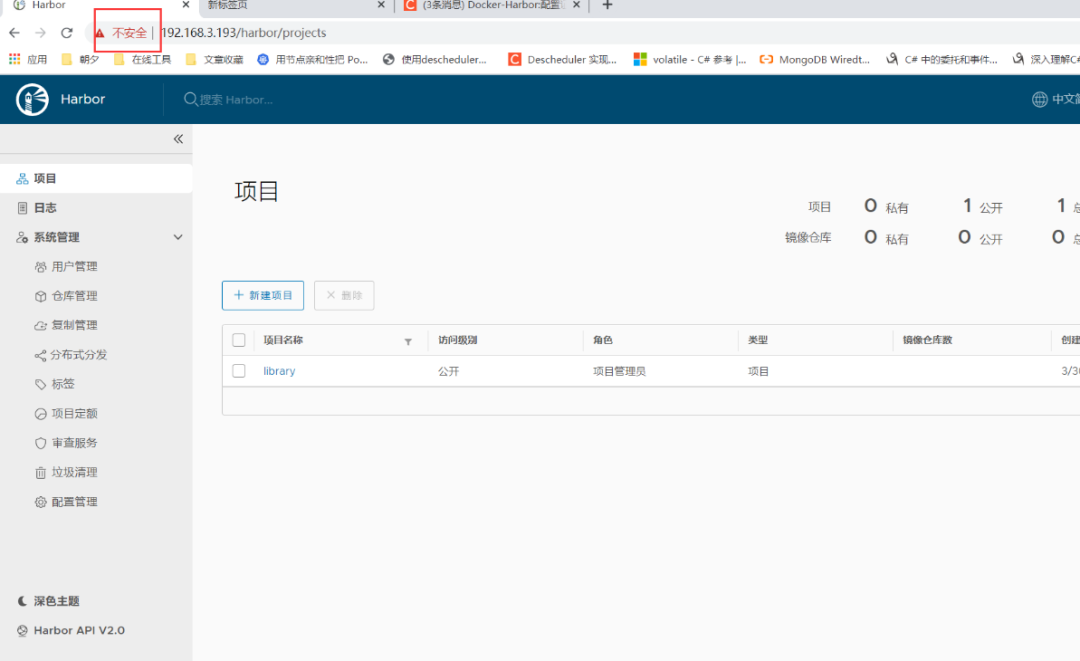
Task: Switch to dark theme (深色主题)
Action: point(56,601)
